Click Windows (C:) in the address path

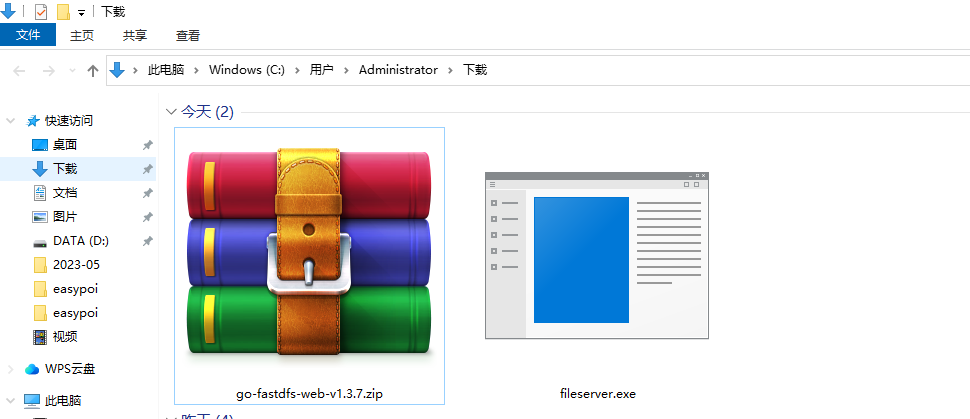click(x=247, y=70)
